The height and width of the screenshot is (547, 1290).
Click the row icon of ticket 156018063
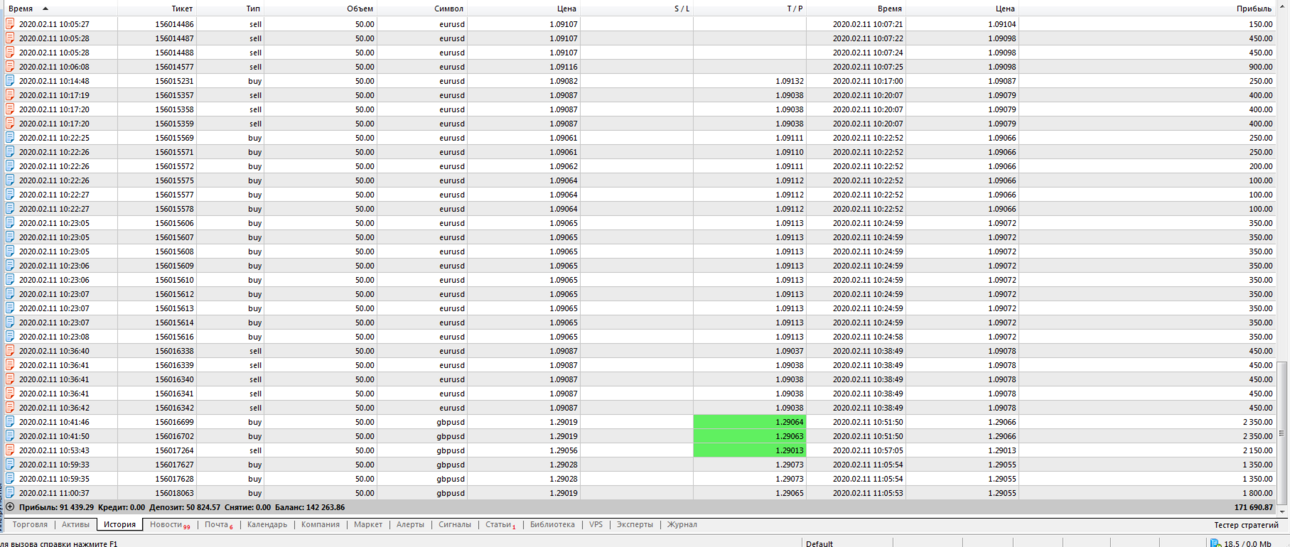tap(10, 493)
